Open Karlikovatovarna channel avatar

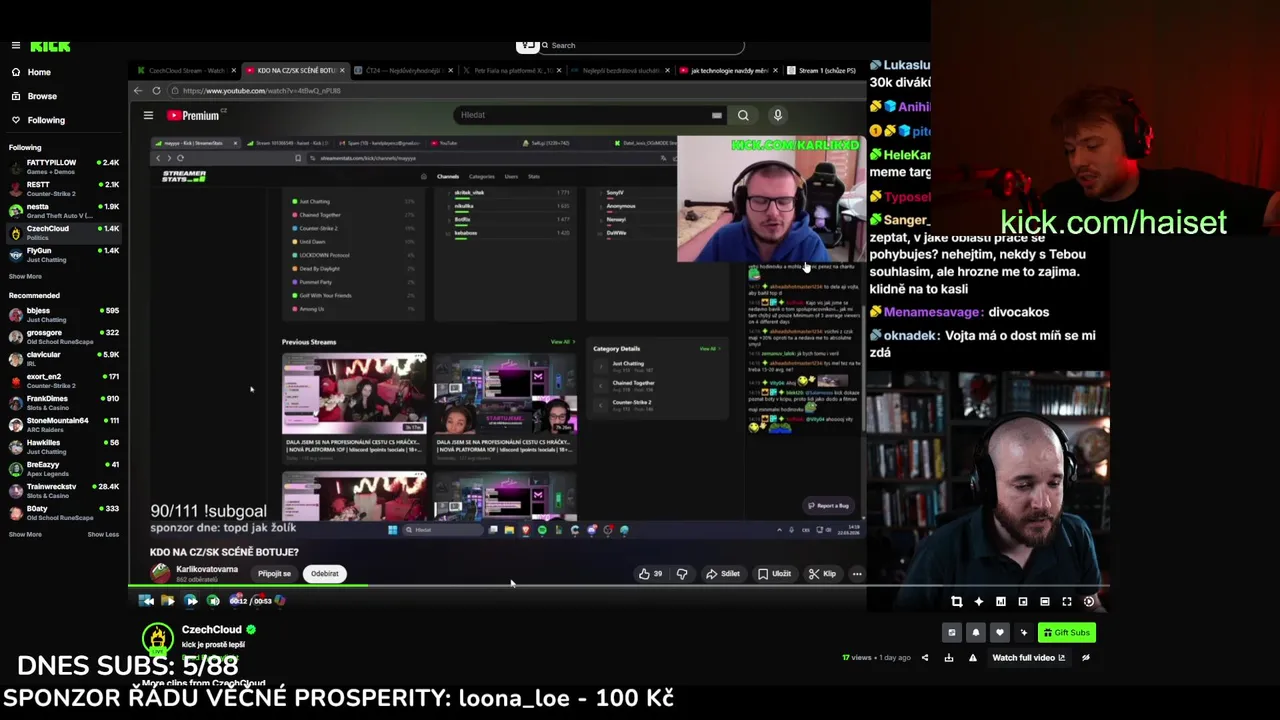point(160,573)
